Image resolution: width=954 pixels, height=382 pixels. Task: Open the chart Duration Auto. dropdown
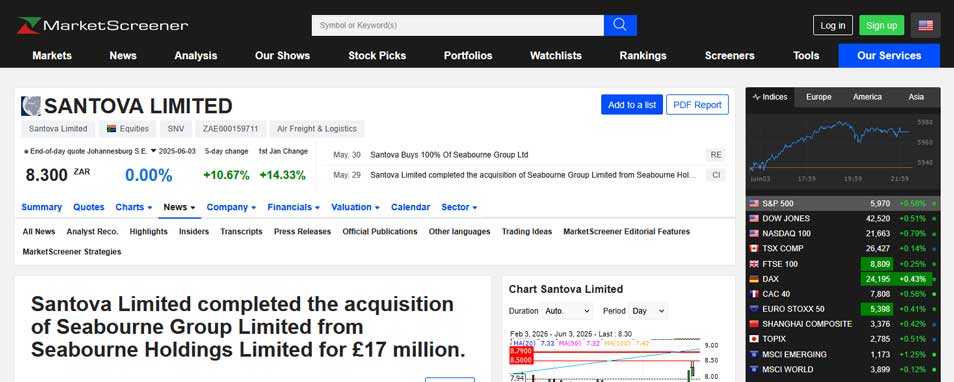(567, 311)
